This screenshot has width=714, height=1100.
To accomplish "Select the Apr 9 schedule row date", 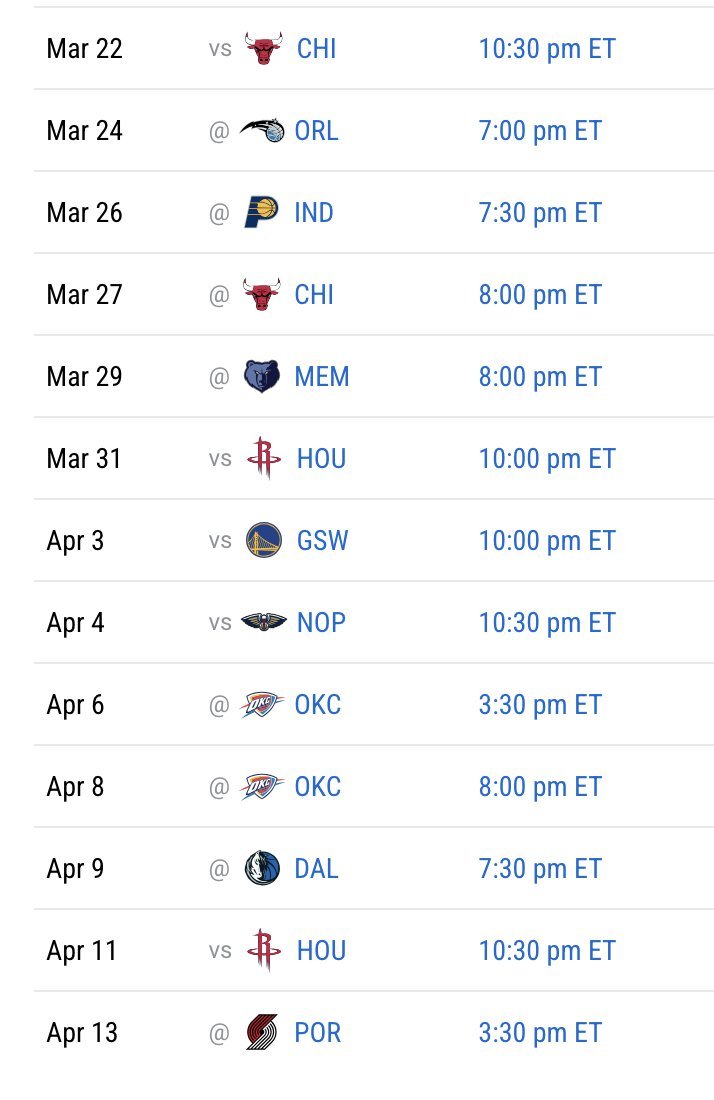I will pos(75,869).
